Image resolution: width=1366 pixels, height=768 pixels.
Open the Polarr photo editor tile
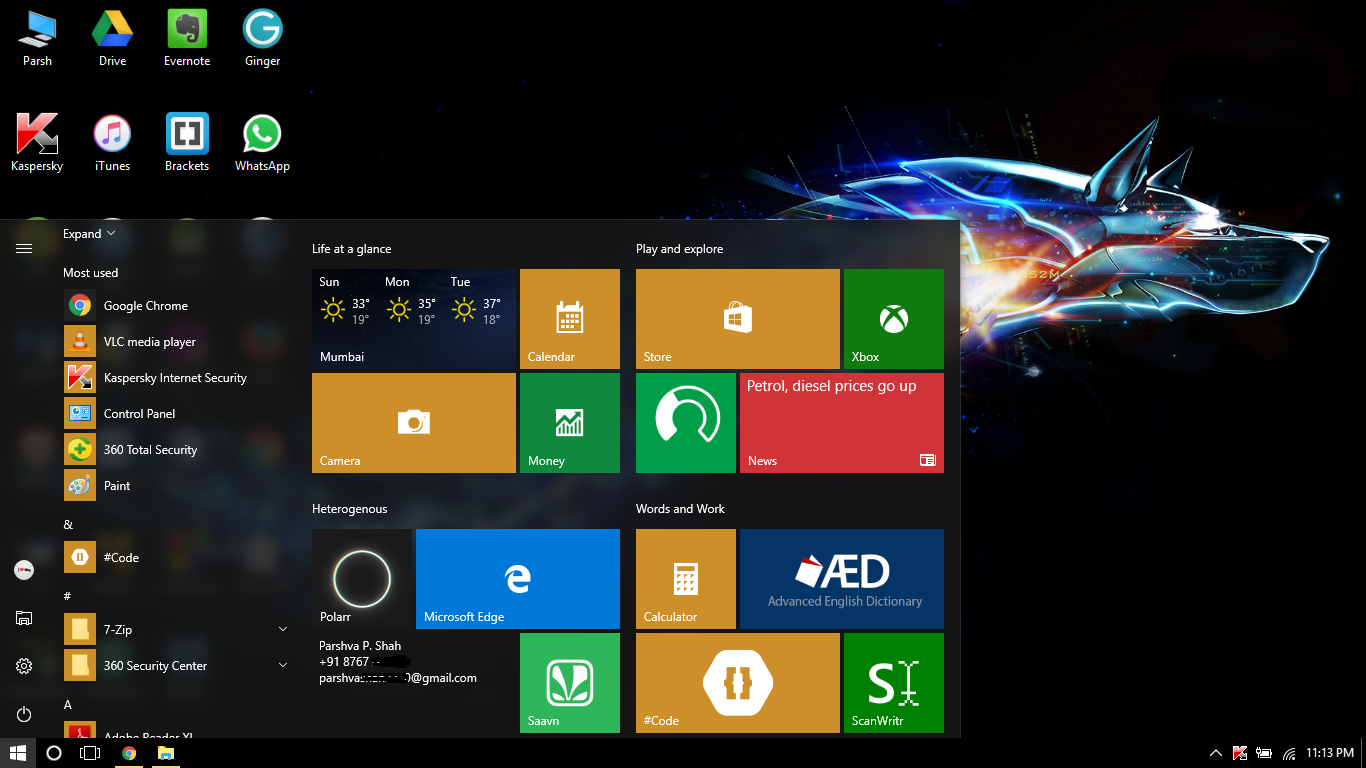click(361, 578)
